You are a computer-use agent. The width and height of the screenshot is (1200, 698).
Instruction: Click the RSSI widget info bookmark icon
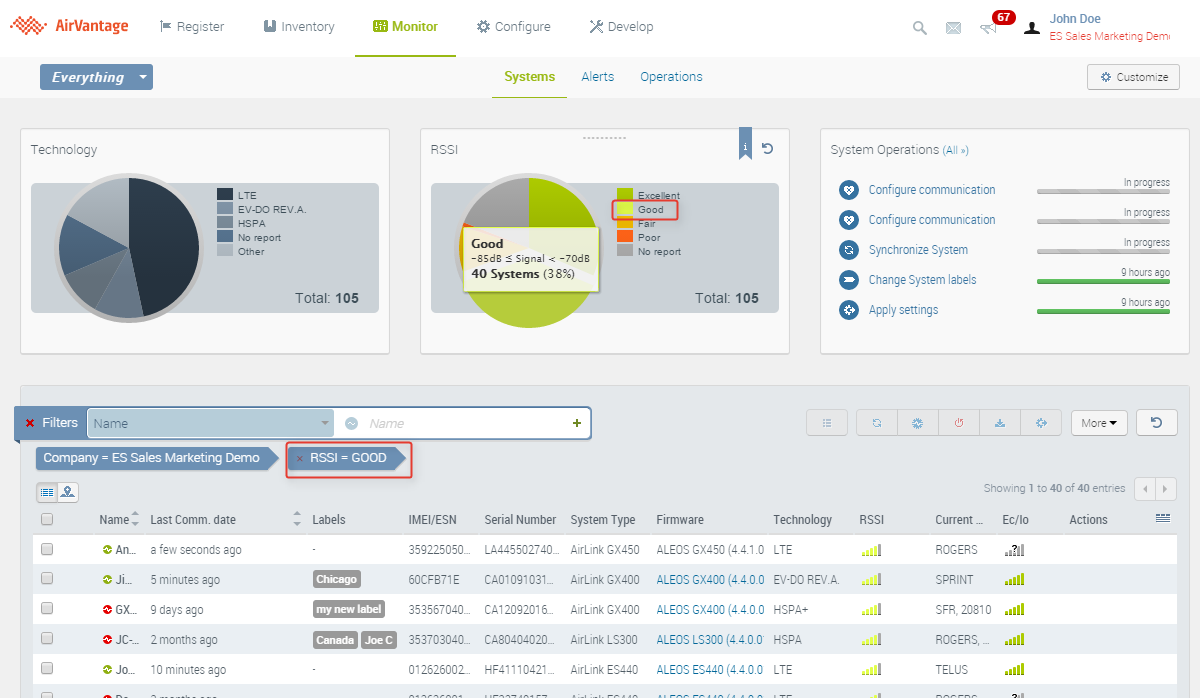(x=745, y=144)
